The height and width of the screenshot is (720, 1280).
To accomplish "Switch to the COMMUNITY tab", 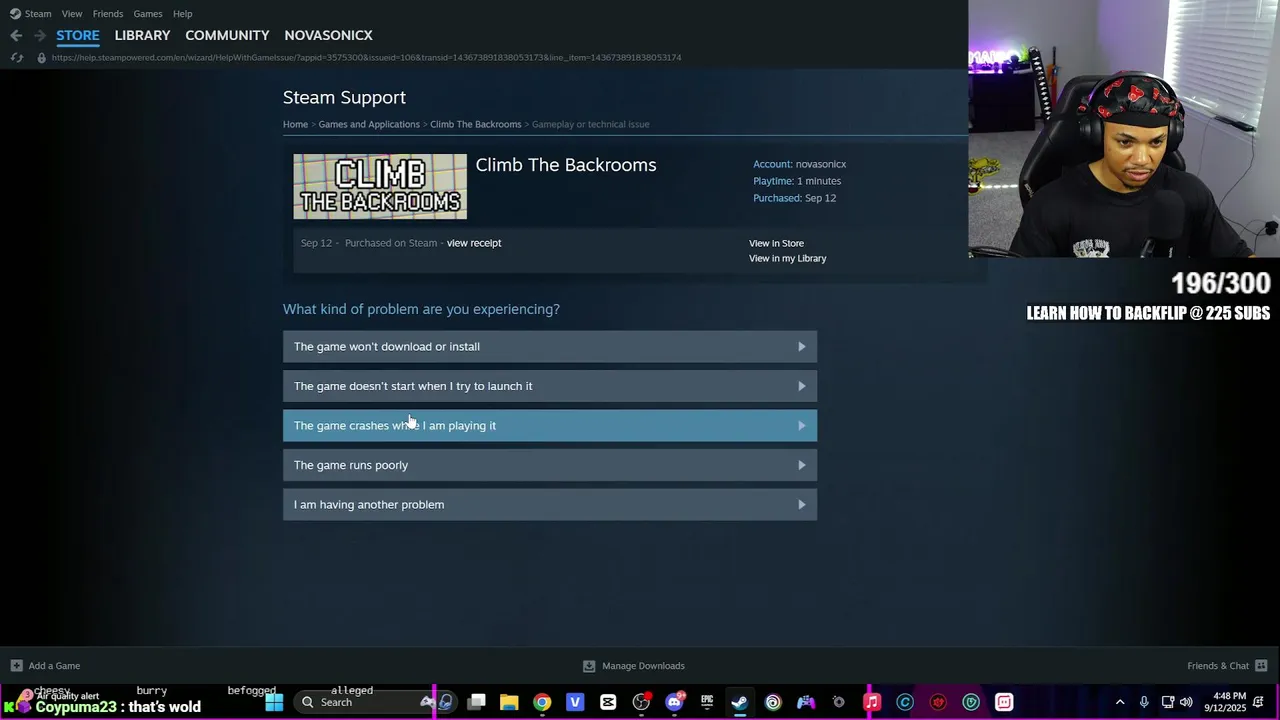I will pos(227,35).
